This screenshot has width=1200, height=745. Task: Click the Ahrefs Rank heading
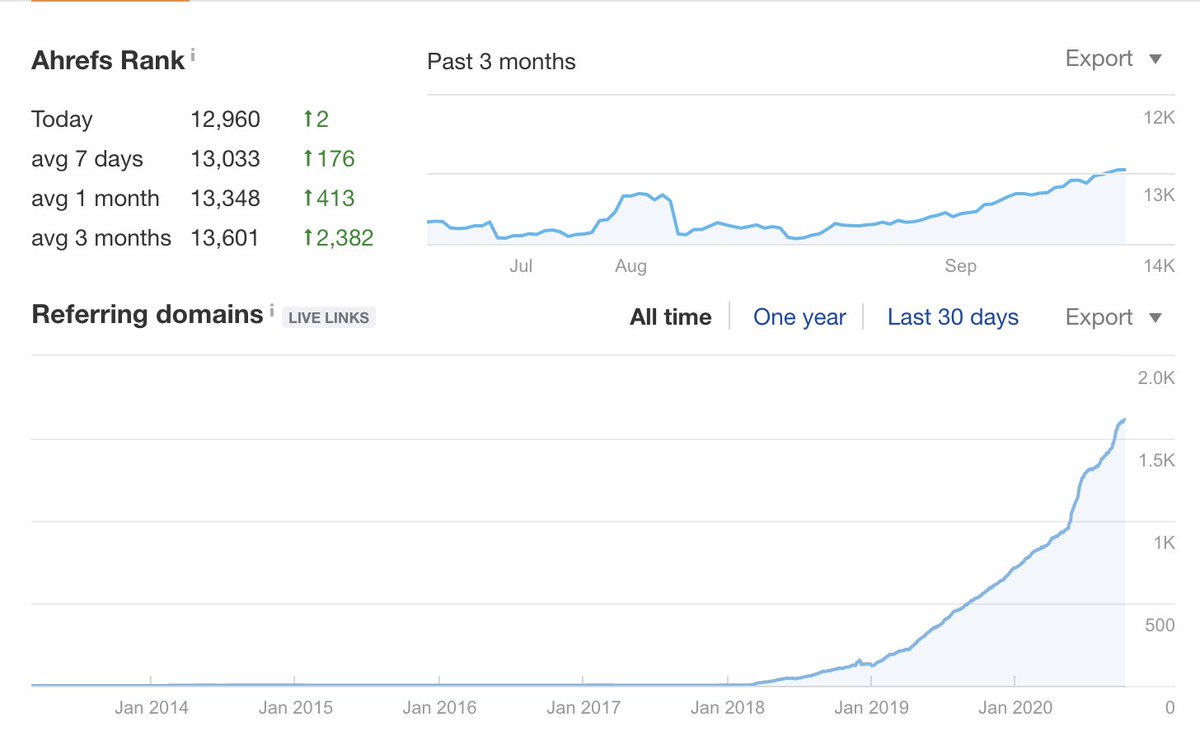point(108,60)
